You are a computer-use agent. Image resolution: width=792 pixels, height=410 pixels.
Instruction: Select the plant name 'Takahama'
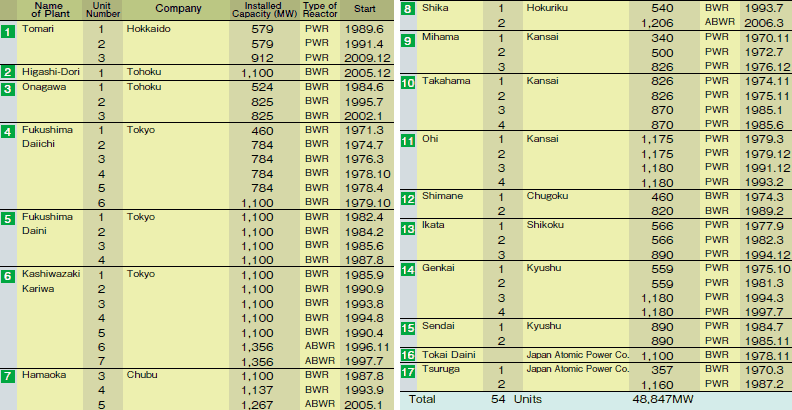pos(446,80)
